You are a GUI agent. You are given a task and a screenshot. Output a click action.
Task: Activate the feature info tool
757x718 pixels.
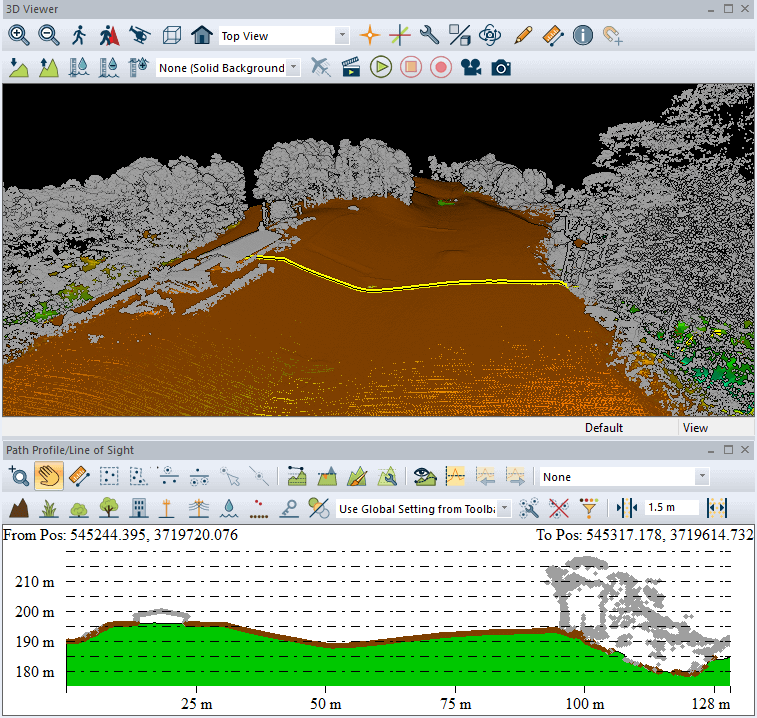(583, 36)
